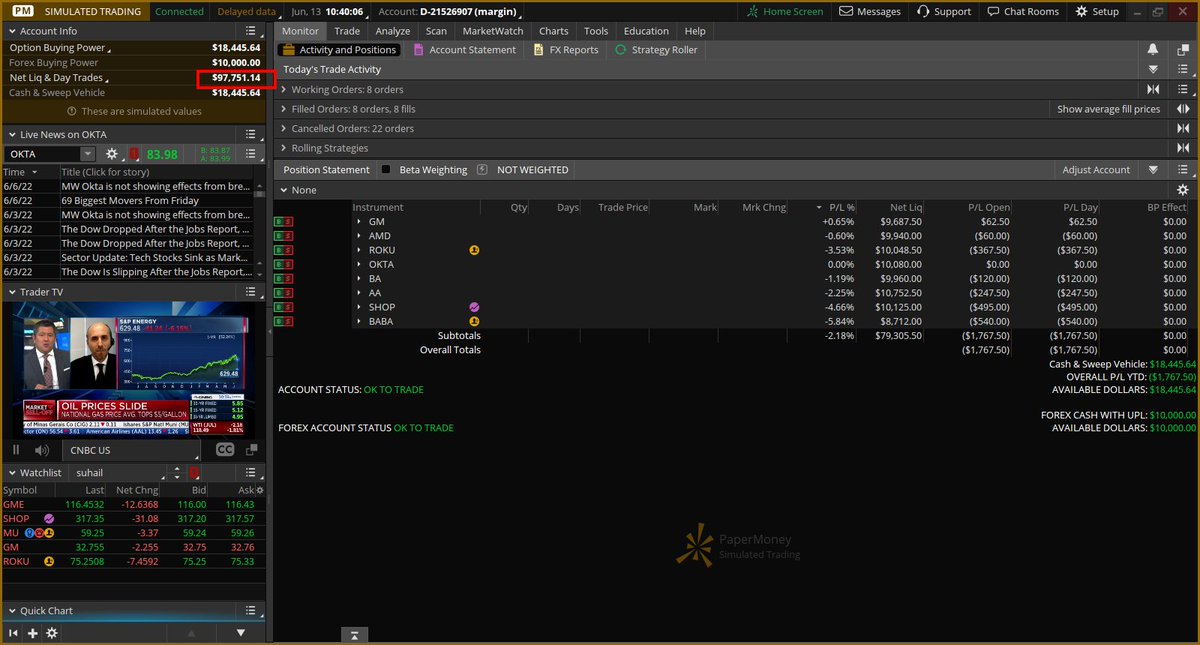This screenshot has width=1200, height=645.
Task: Expand the ROKU position row
Action: (358, 250)
